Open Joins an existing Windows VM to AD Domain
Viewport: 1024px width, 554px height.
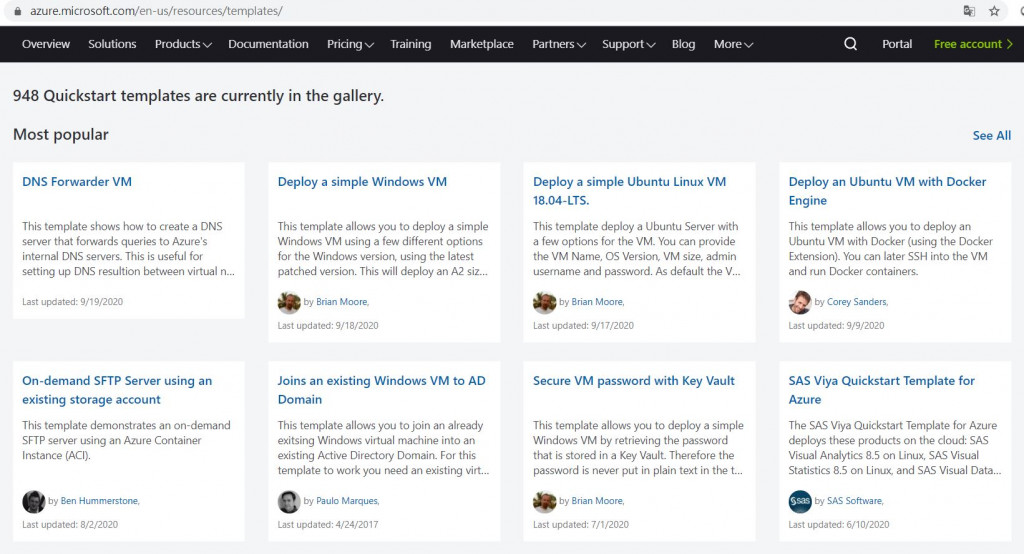381,390
